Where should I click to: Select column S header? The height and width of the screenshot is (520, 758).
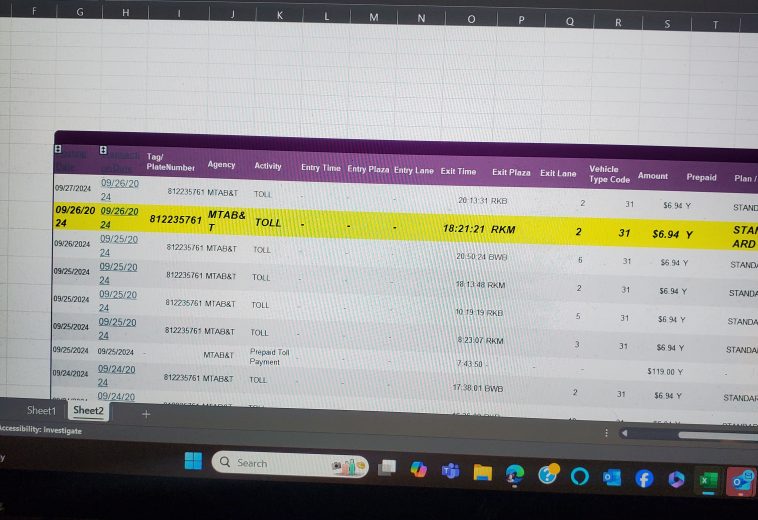click(667, 24)
